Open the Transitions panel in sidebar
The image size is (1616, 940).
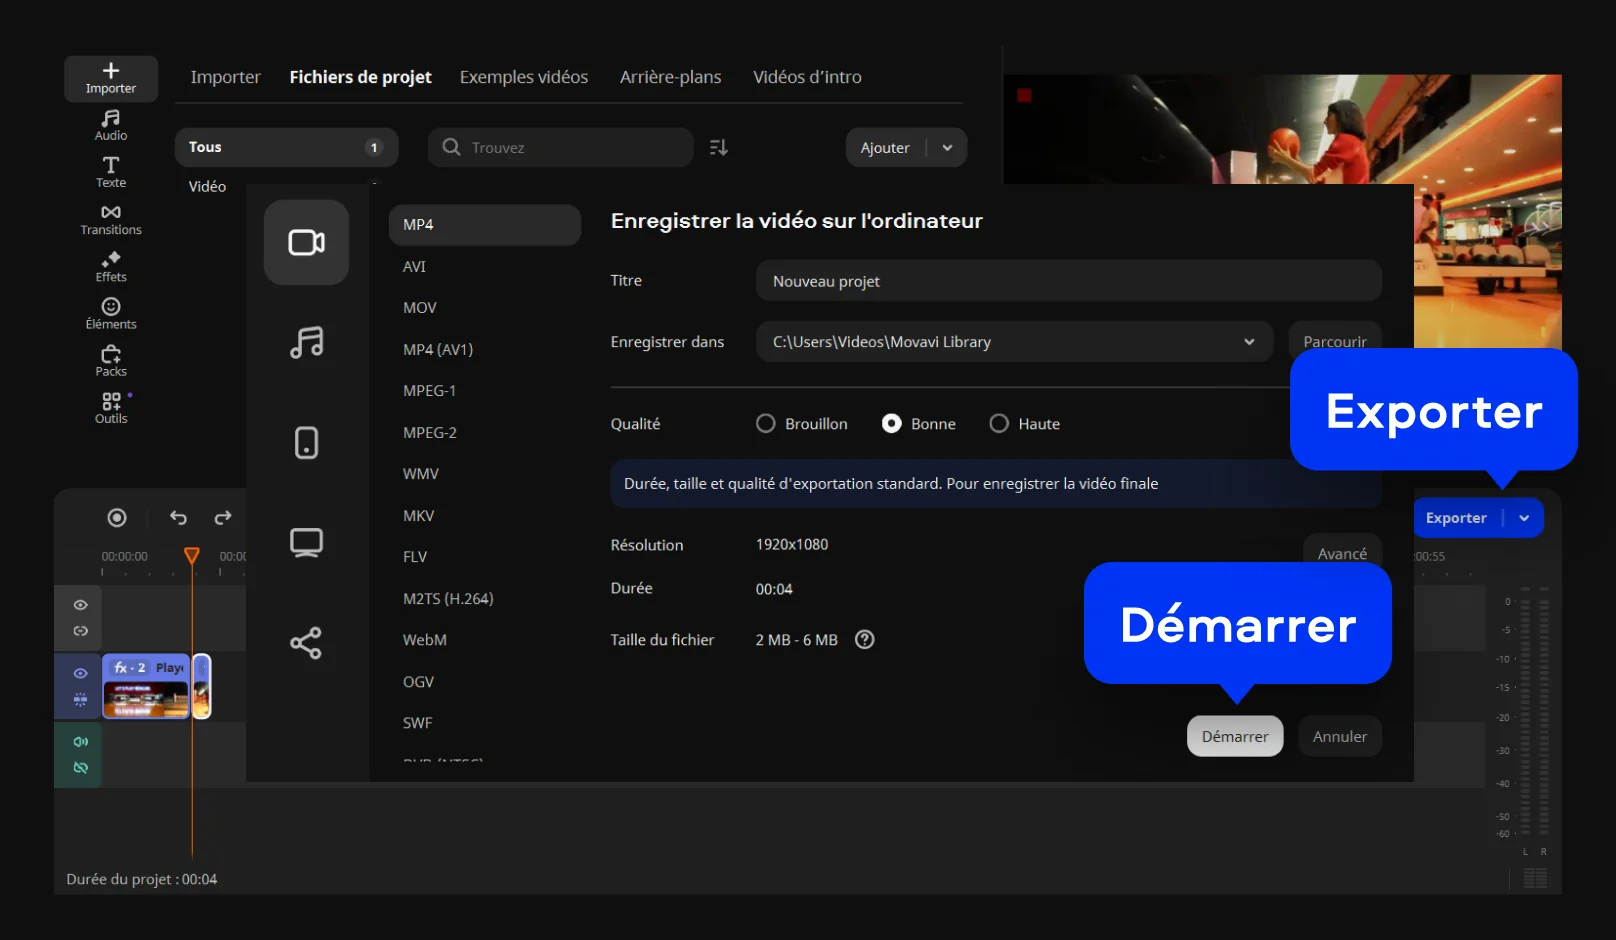tap(111, 220)
